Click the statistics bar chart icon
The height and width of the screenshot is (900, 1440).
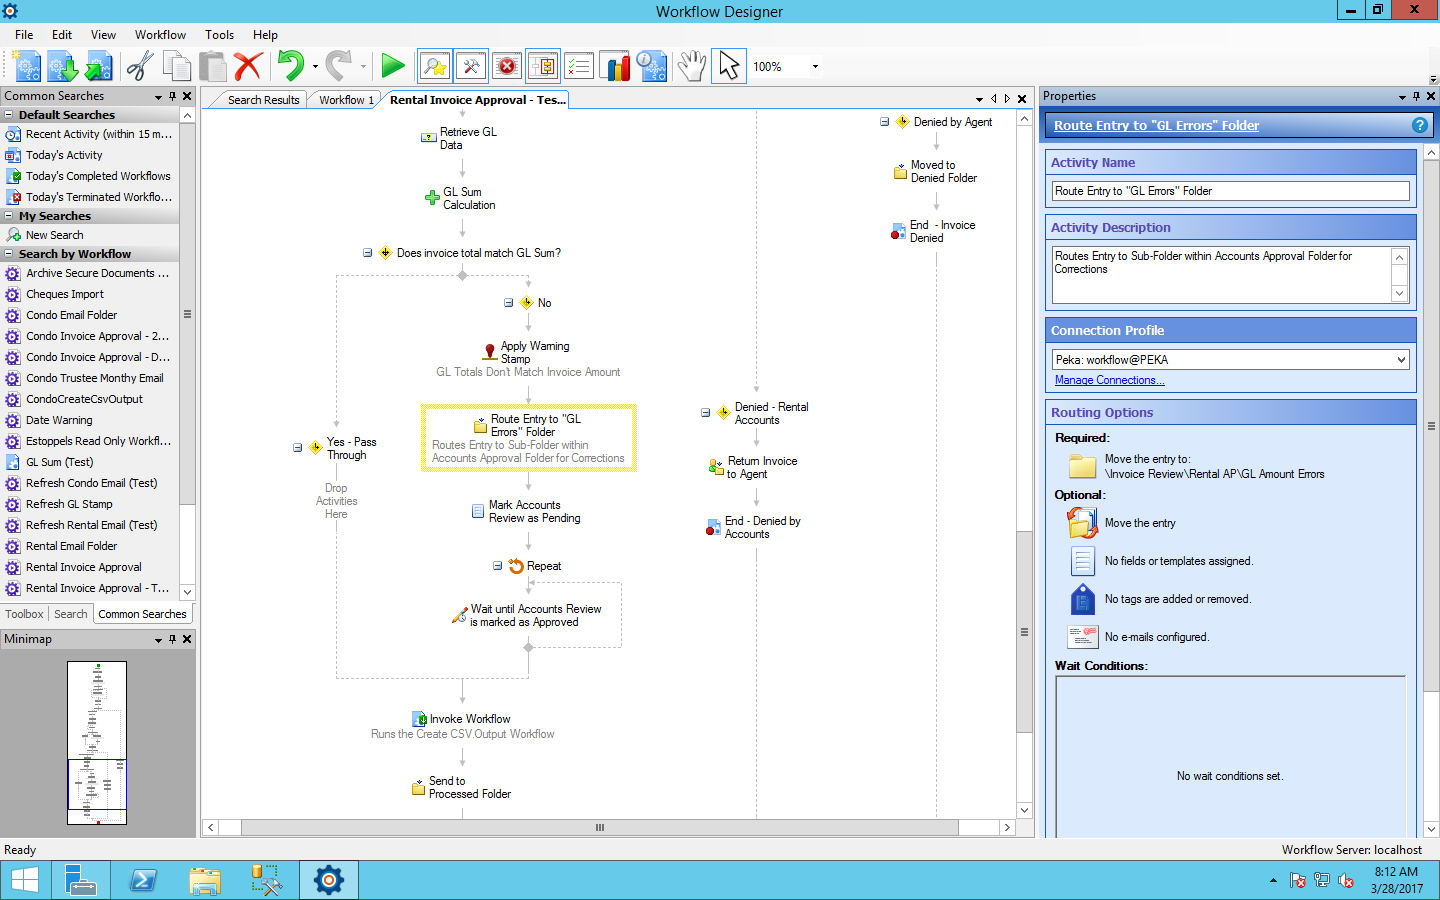[x=615, y=67]
